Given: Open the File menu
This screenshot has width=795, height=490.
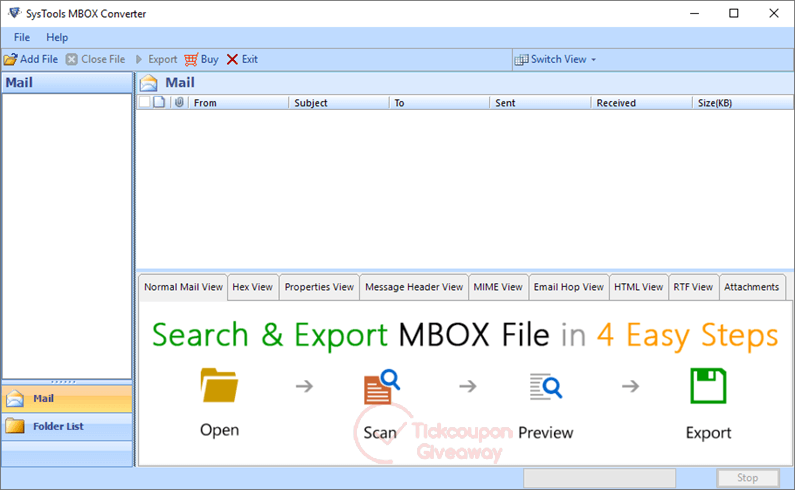Looking at the screenshot, I should tap(22, 38).
